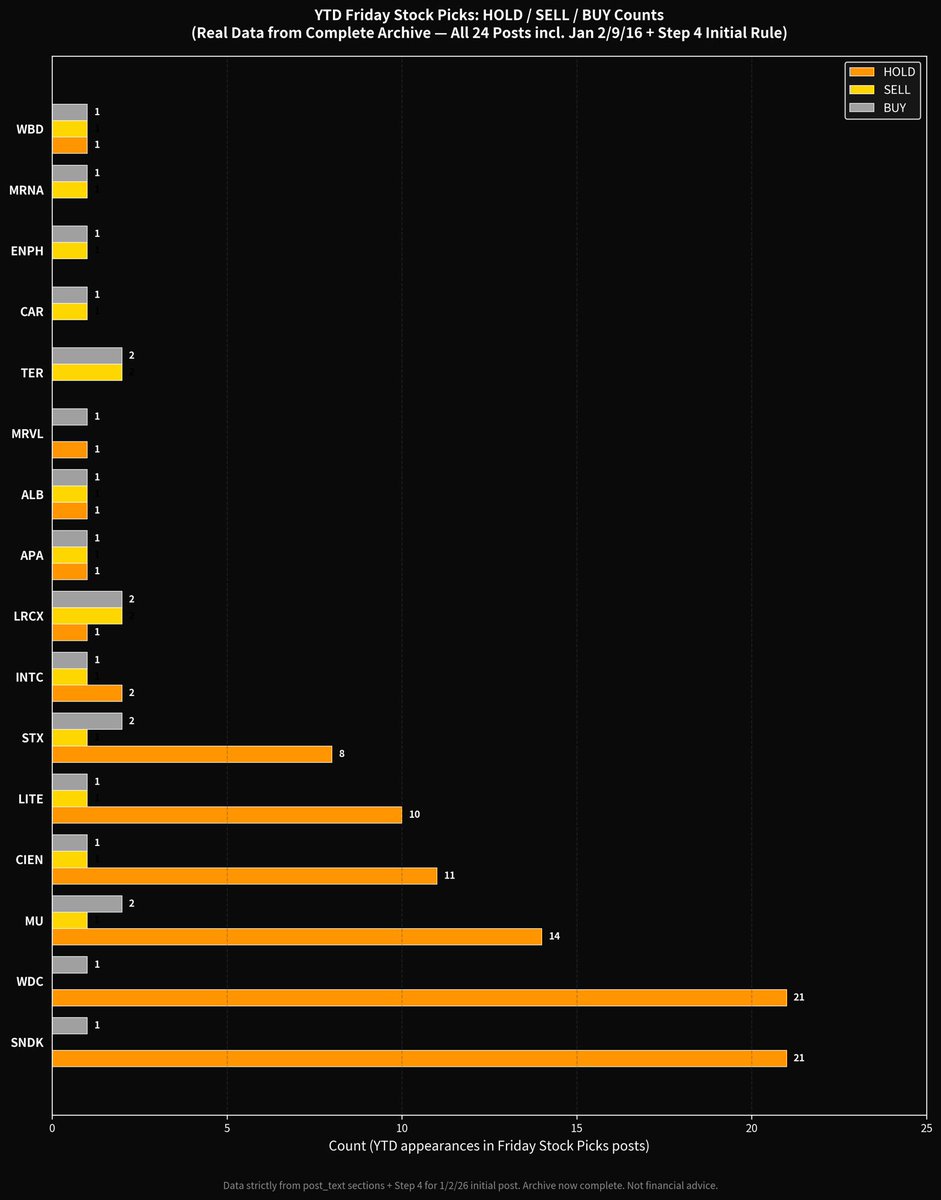Viewport: 941px width, 1200px height.
Task: Click the value 21 beside WDC's HOLD bar
Action: pos(799,997)
